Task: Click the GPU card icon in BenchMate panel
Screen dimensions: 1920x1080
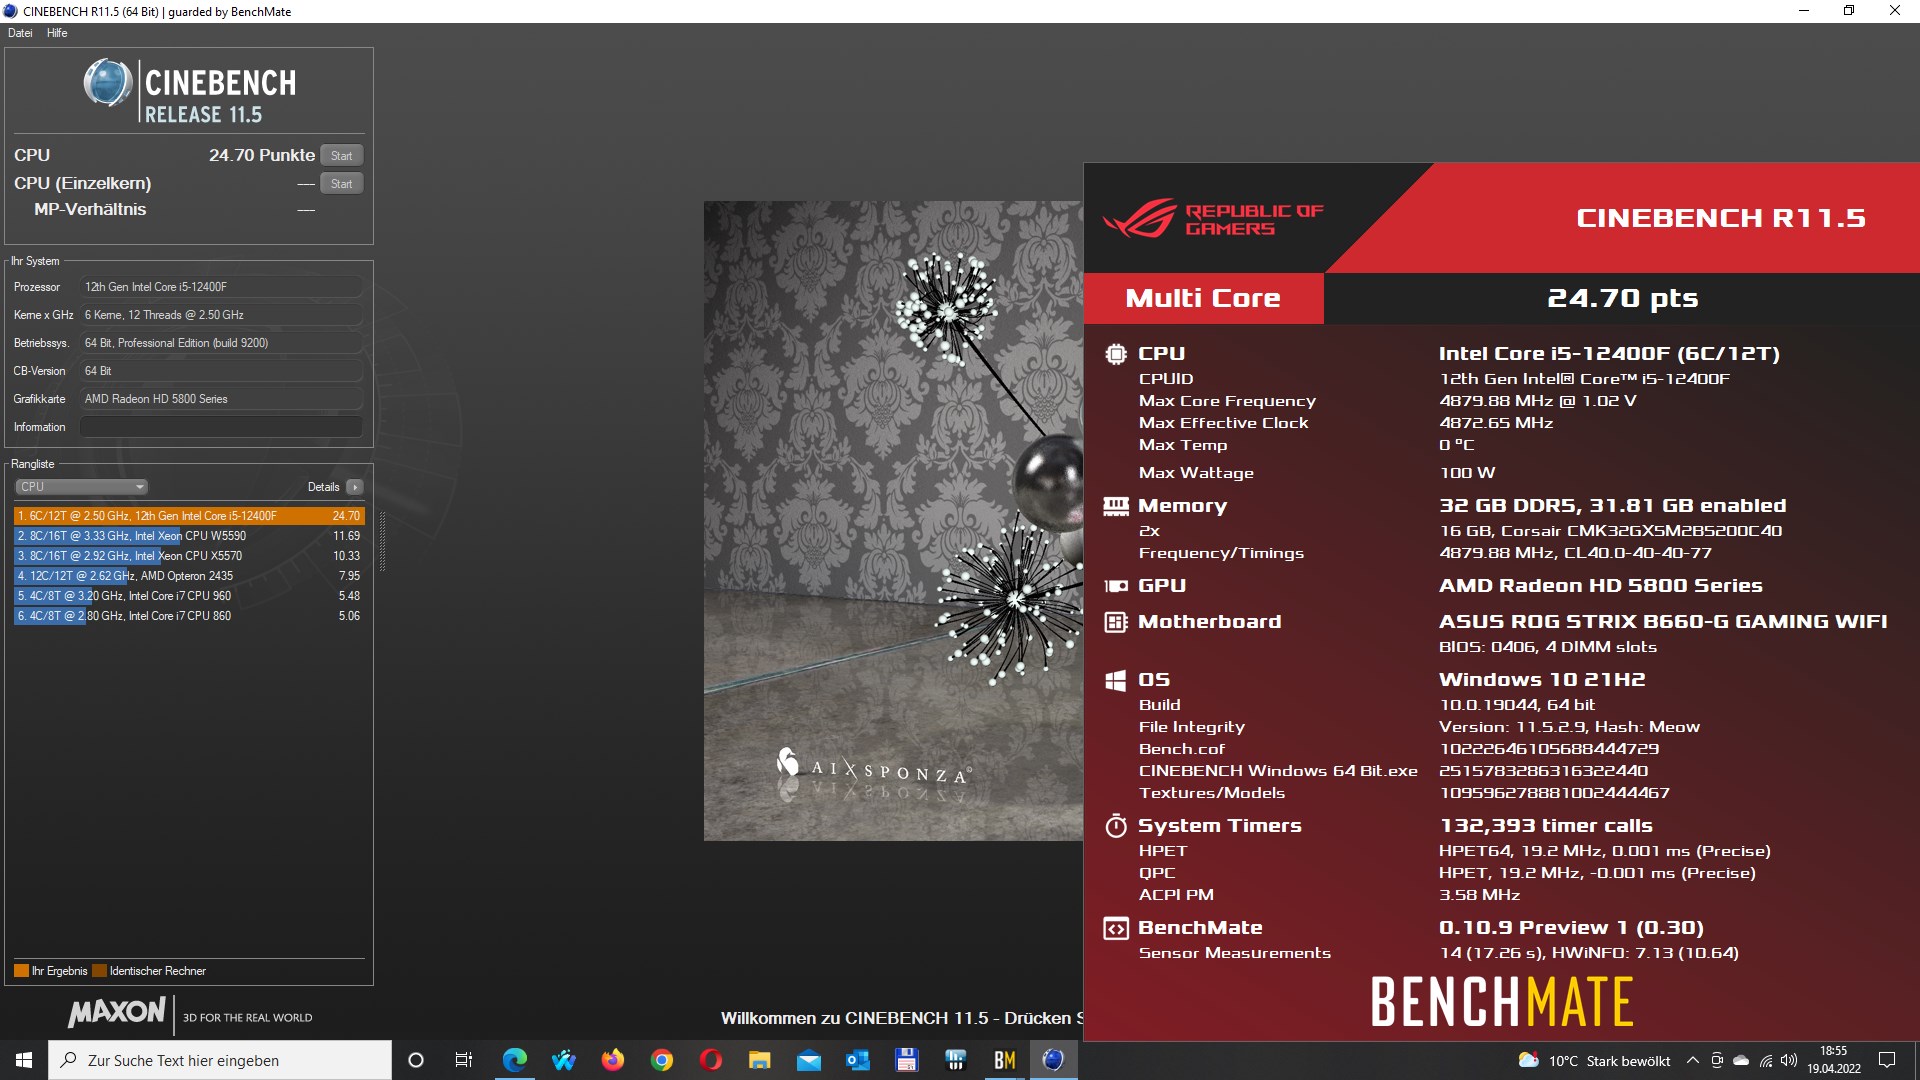Action: (x=1116, y=586)
